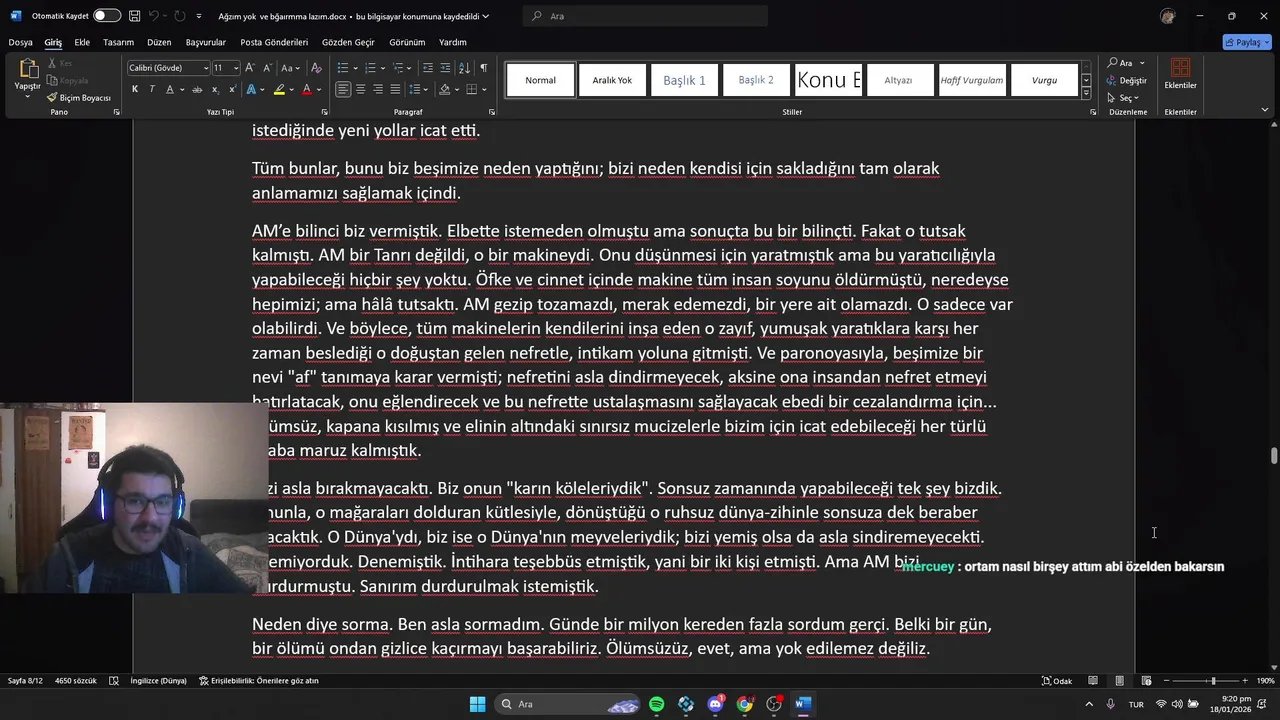Enable Odak focus mode
Viewport: 1280px width, 720px height.
point(1057,681)
